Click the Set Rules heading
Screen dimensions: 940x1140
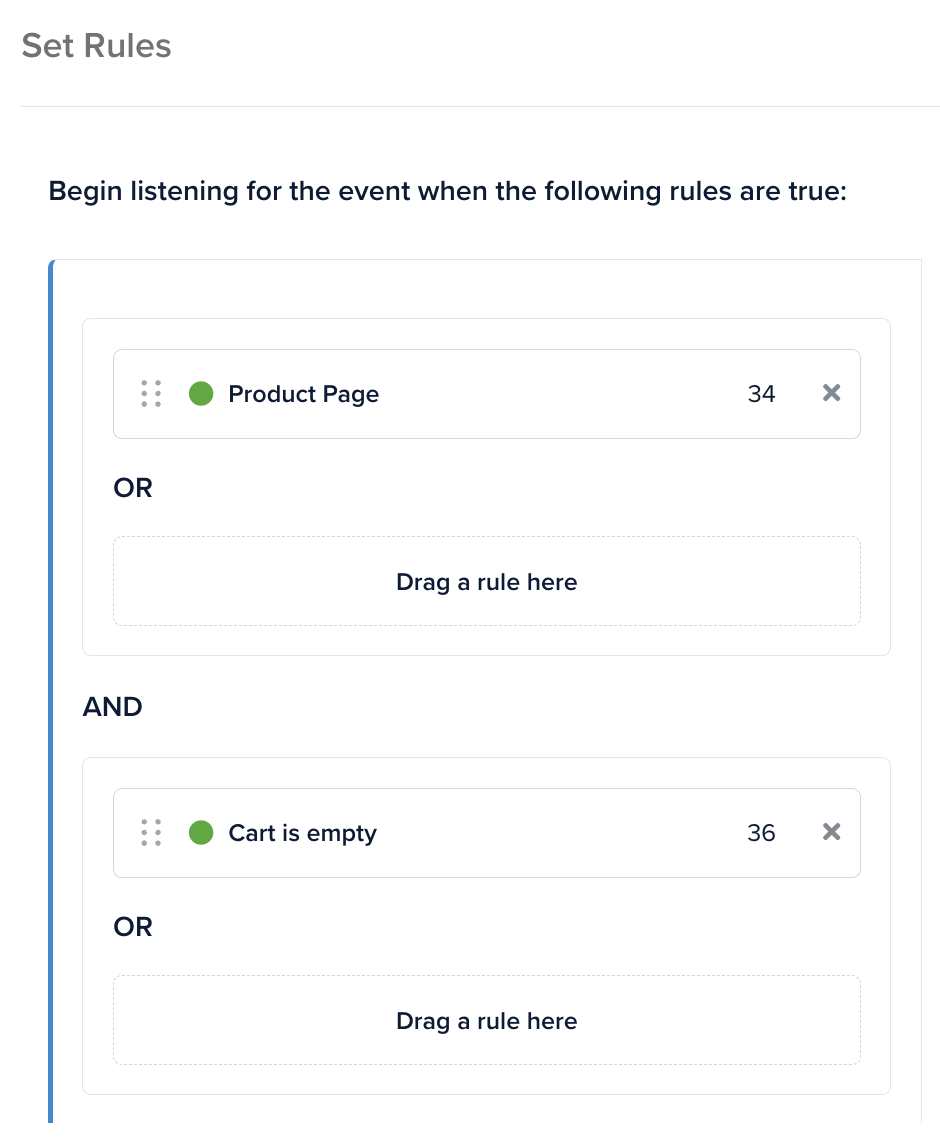tap(96, 46)
